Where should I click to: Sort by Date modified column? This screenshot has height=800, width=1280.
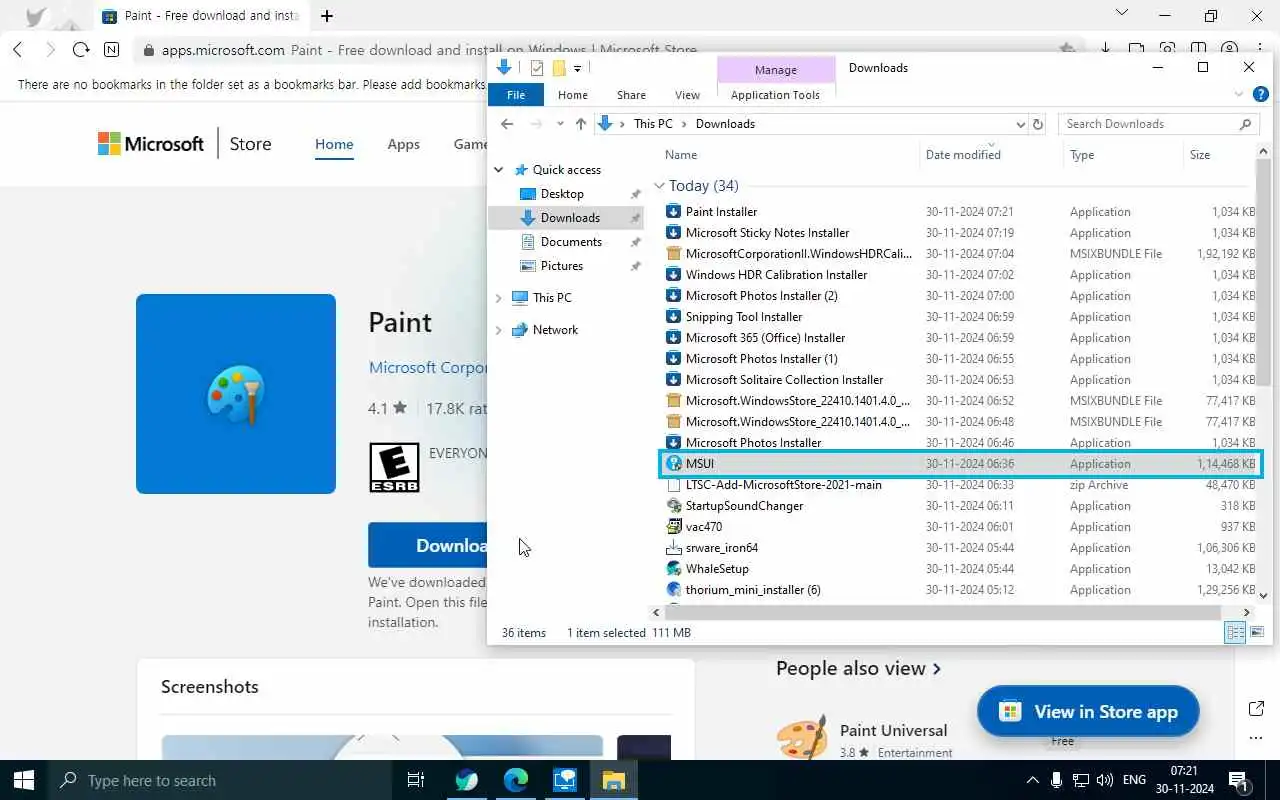click(x=963, y=155)
